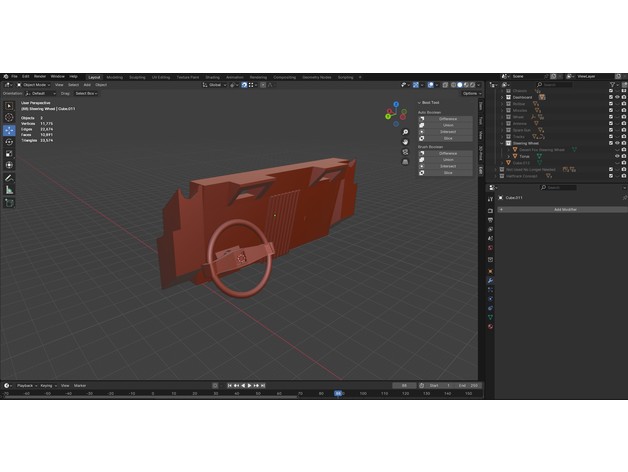The height and width of the screenshot is (472, 628).
Task: Click the blue timeline playhead frame marker
Action: [x=338, y=393]
